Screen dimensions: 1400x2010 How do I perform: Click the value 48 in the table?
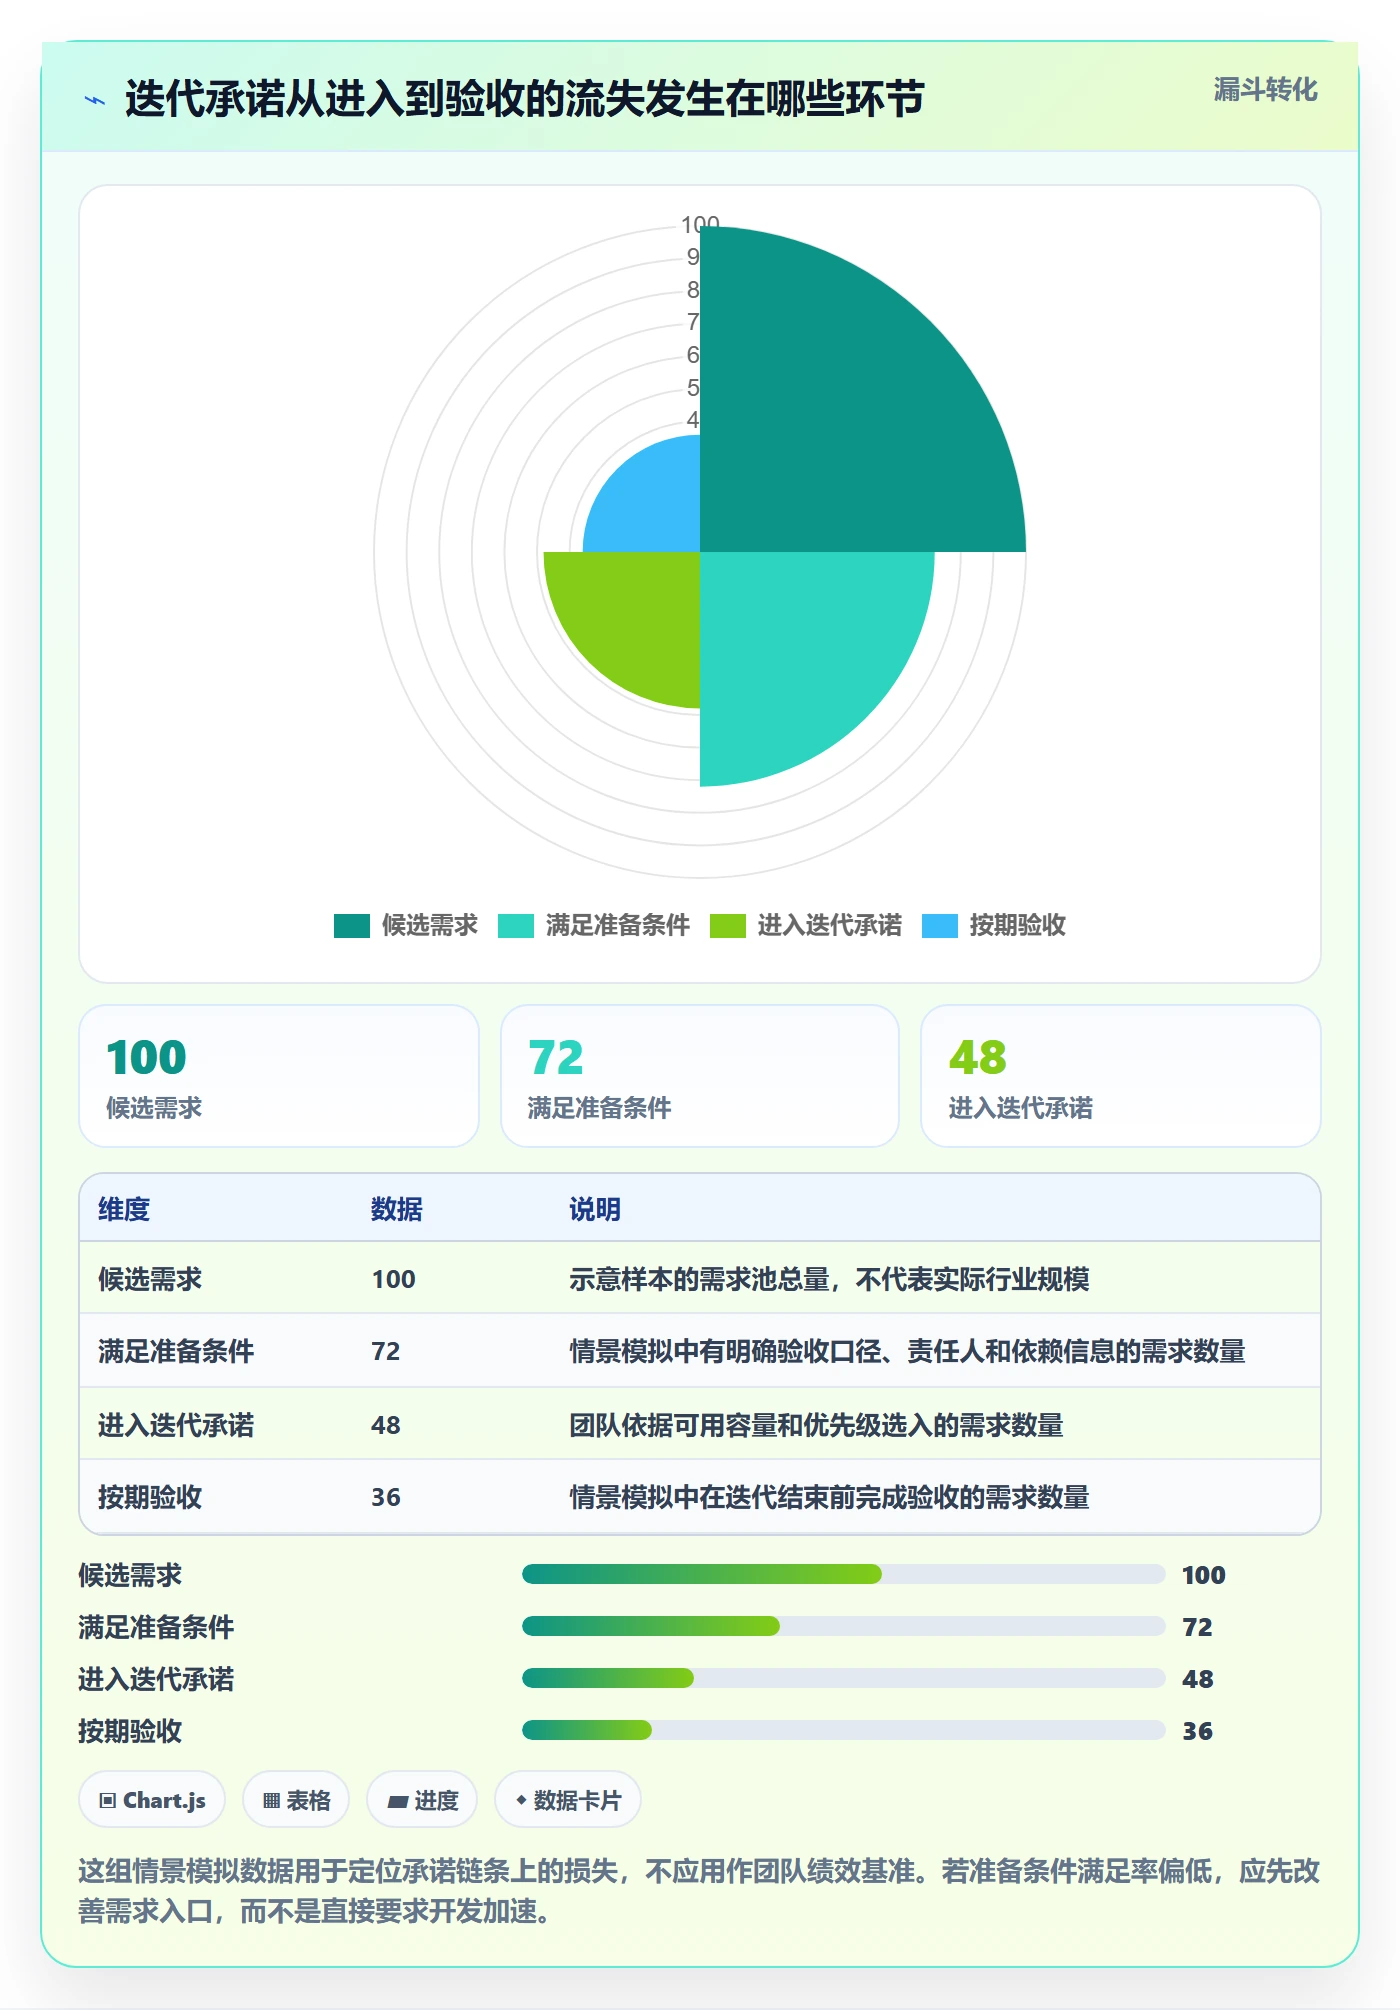tap(386, 1425)
